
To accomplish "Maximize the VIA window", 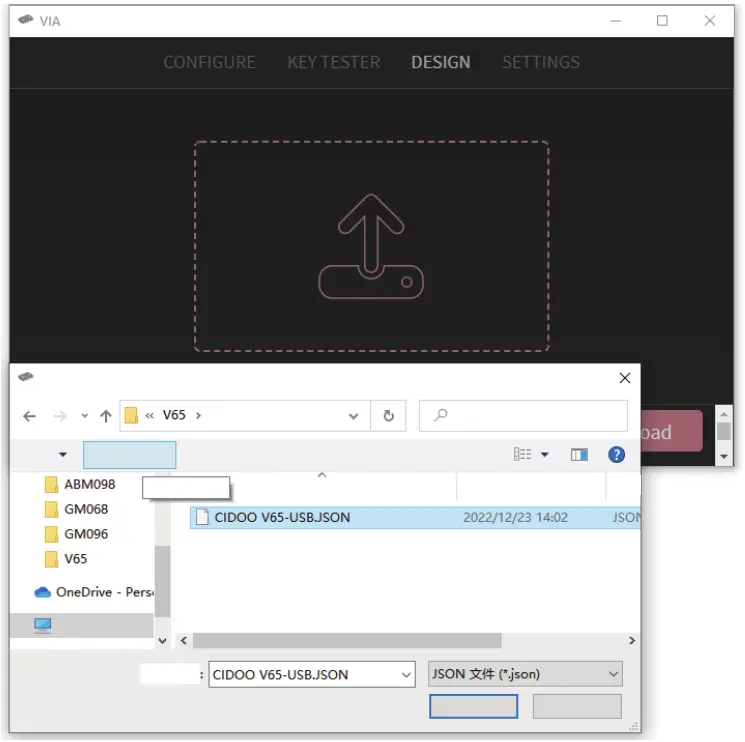I will pyautogui.click(x=662, y=21).
